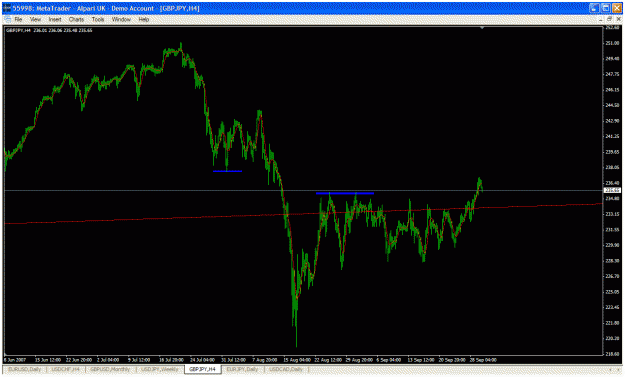
Task: Switch to the USDCAD,Daily chart tab
Action: click(x=286, y=369)
